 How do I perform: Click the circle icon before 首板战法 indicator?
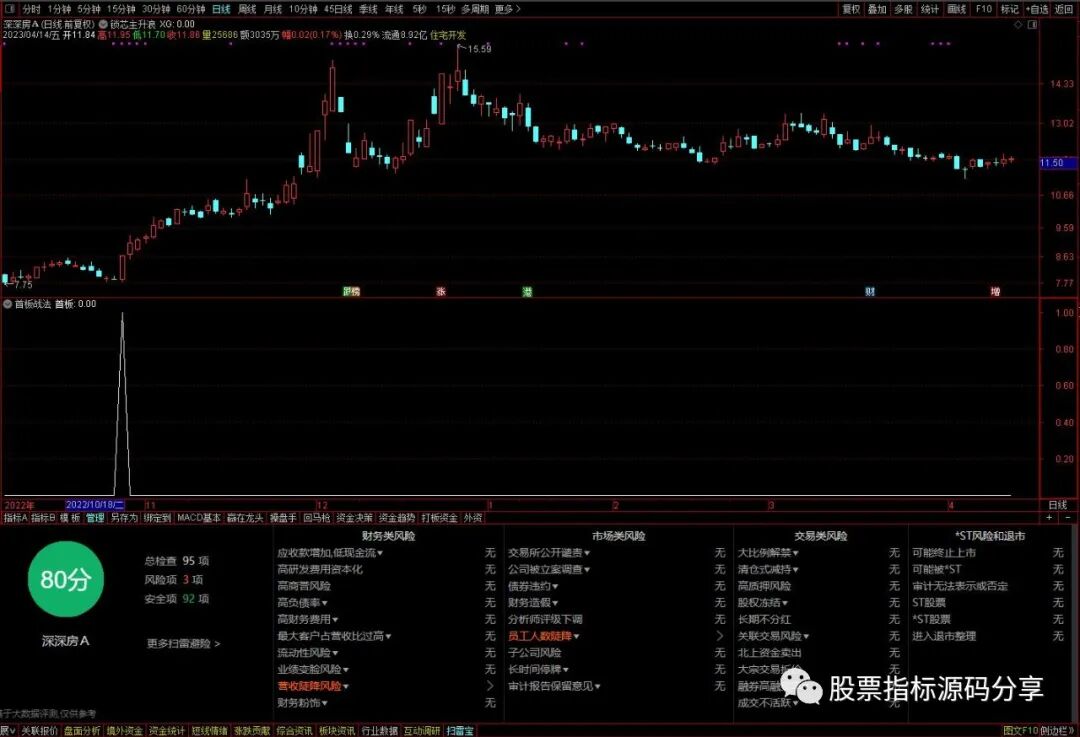[x=8, y=304]
